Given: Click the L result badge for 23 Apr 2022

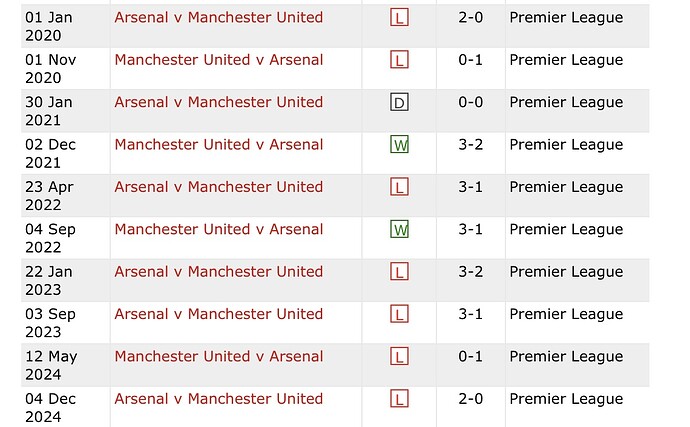Looking at the screenshot, I should 399,187.
